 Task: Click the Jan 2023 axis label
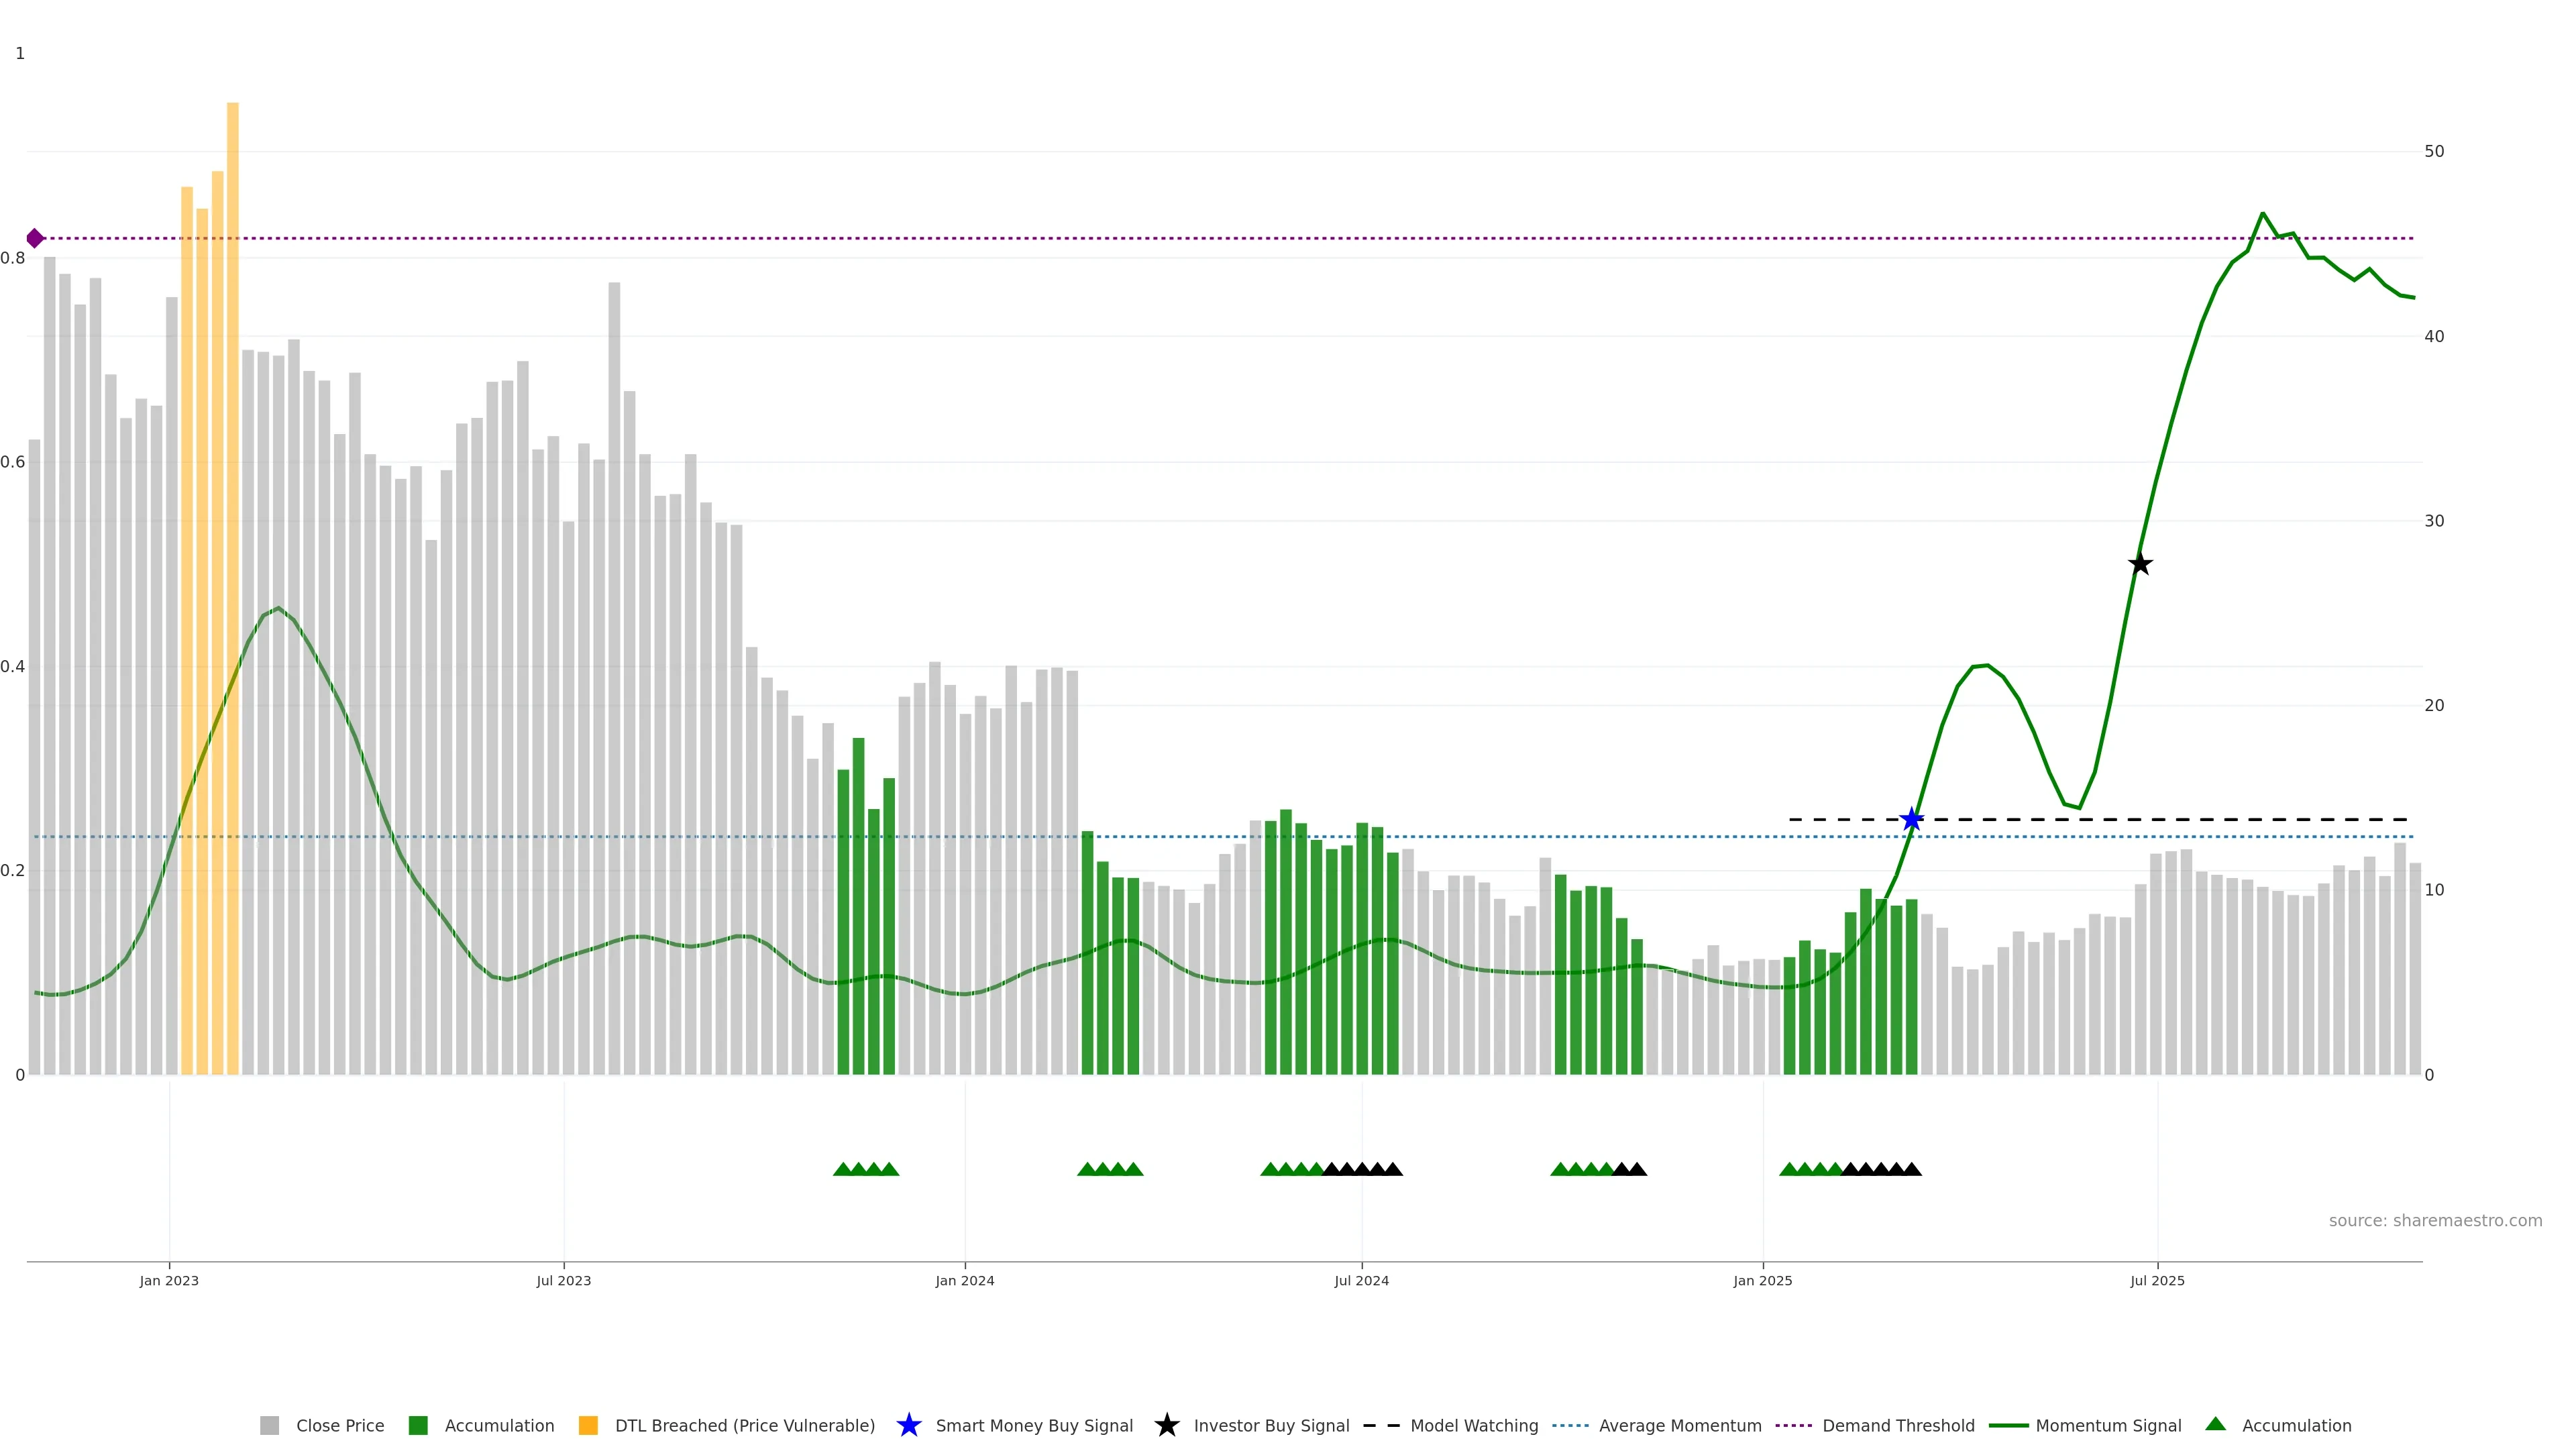(169, 1280)
